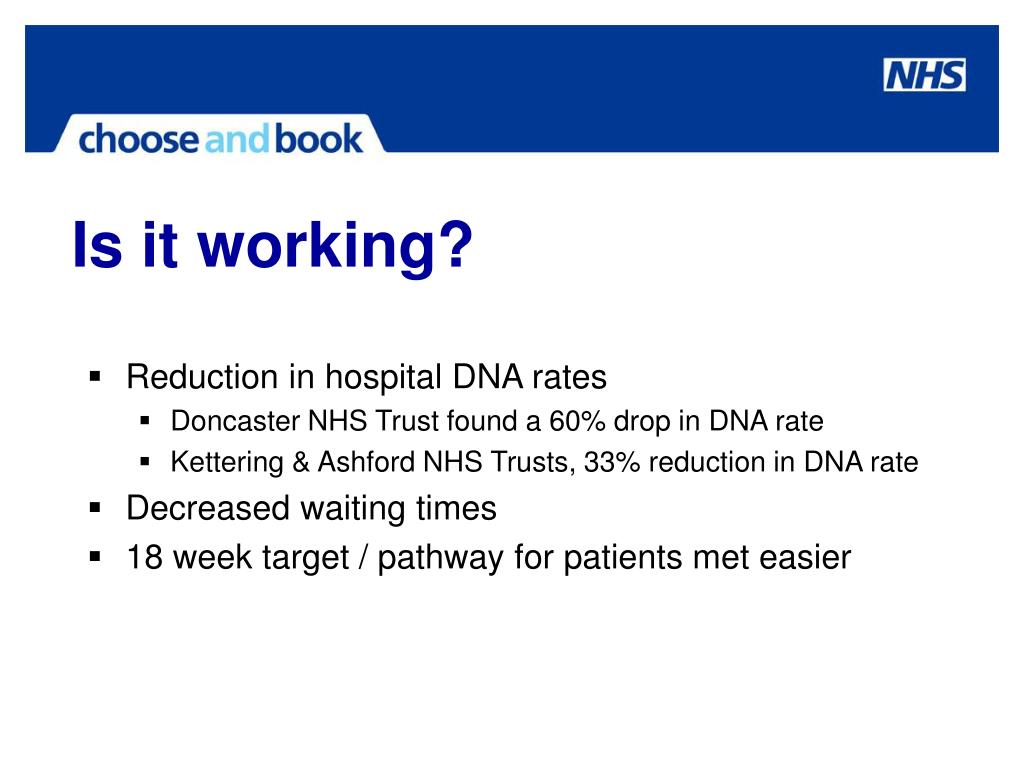Click the 'Decreased waiting times' line
This screenshot has height=768, width=1024.
click(312, 508)
